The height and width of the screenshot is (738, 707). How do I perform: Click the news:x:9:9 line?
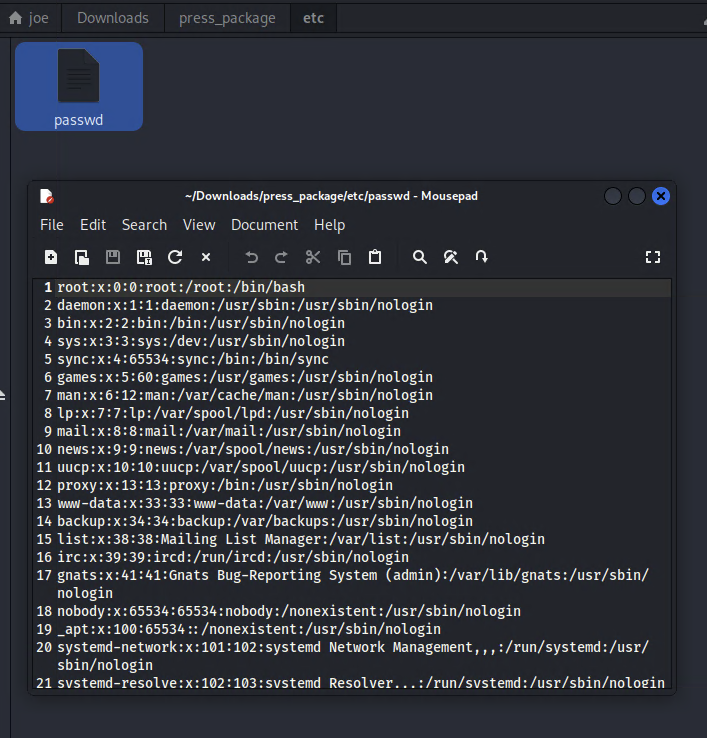point(253,449)
